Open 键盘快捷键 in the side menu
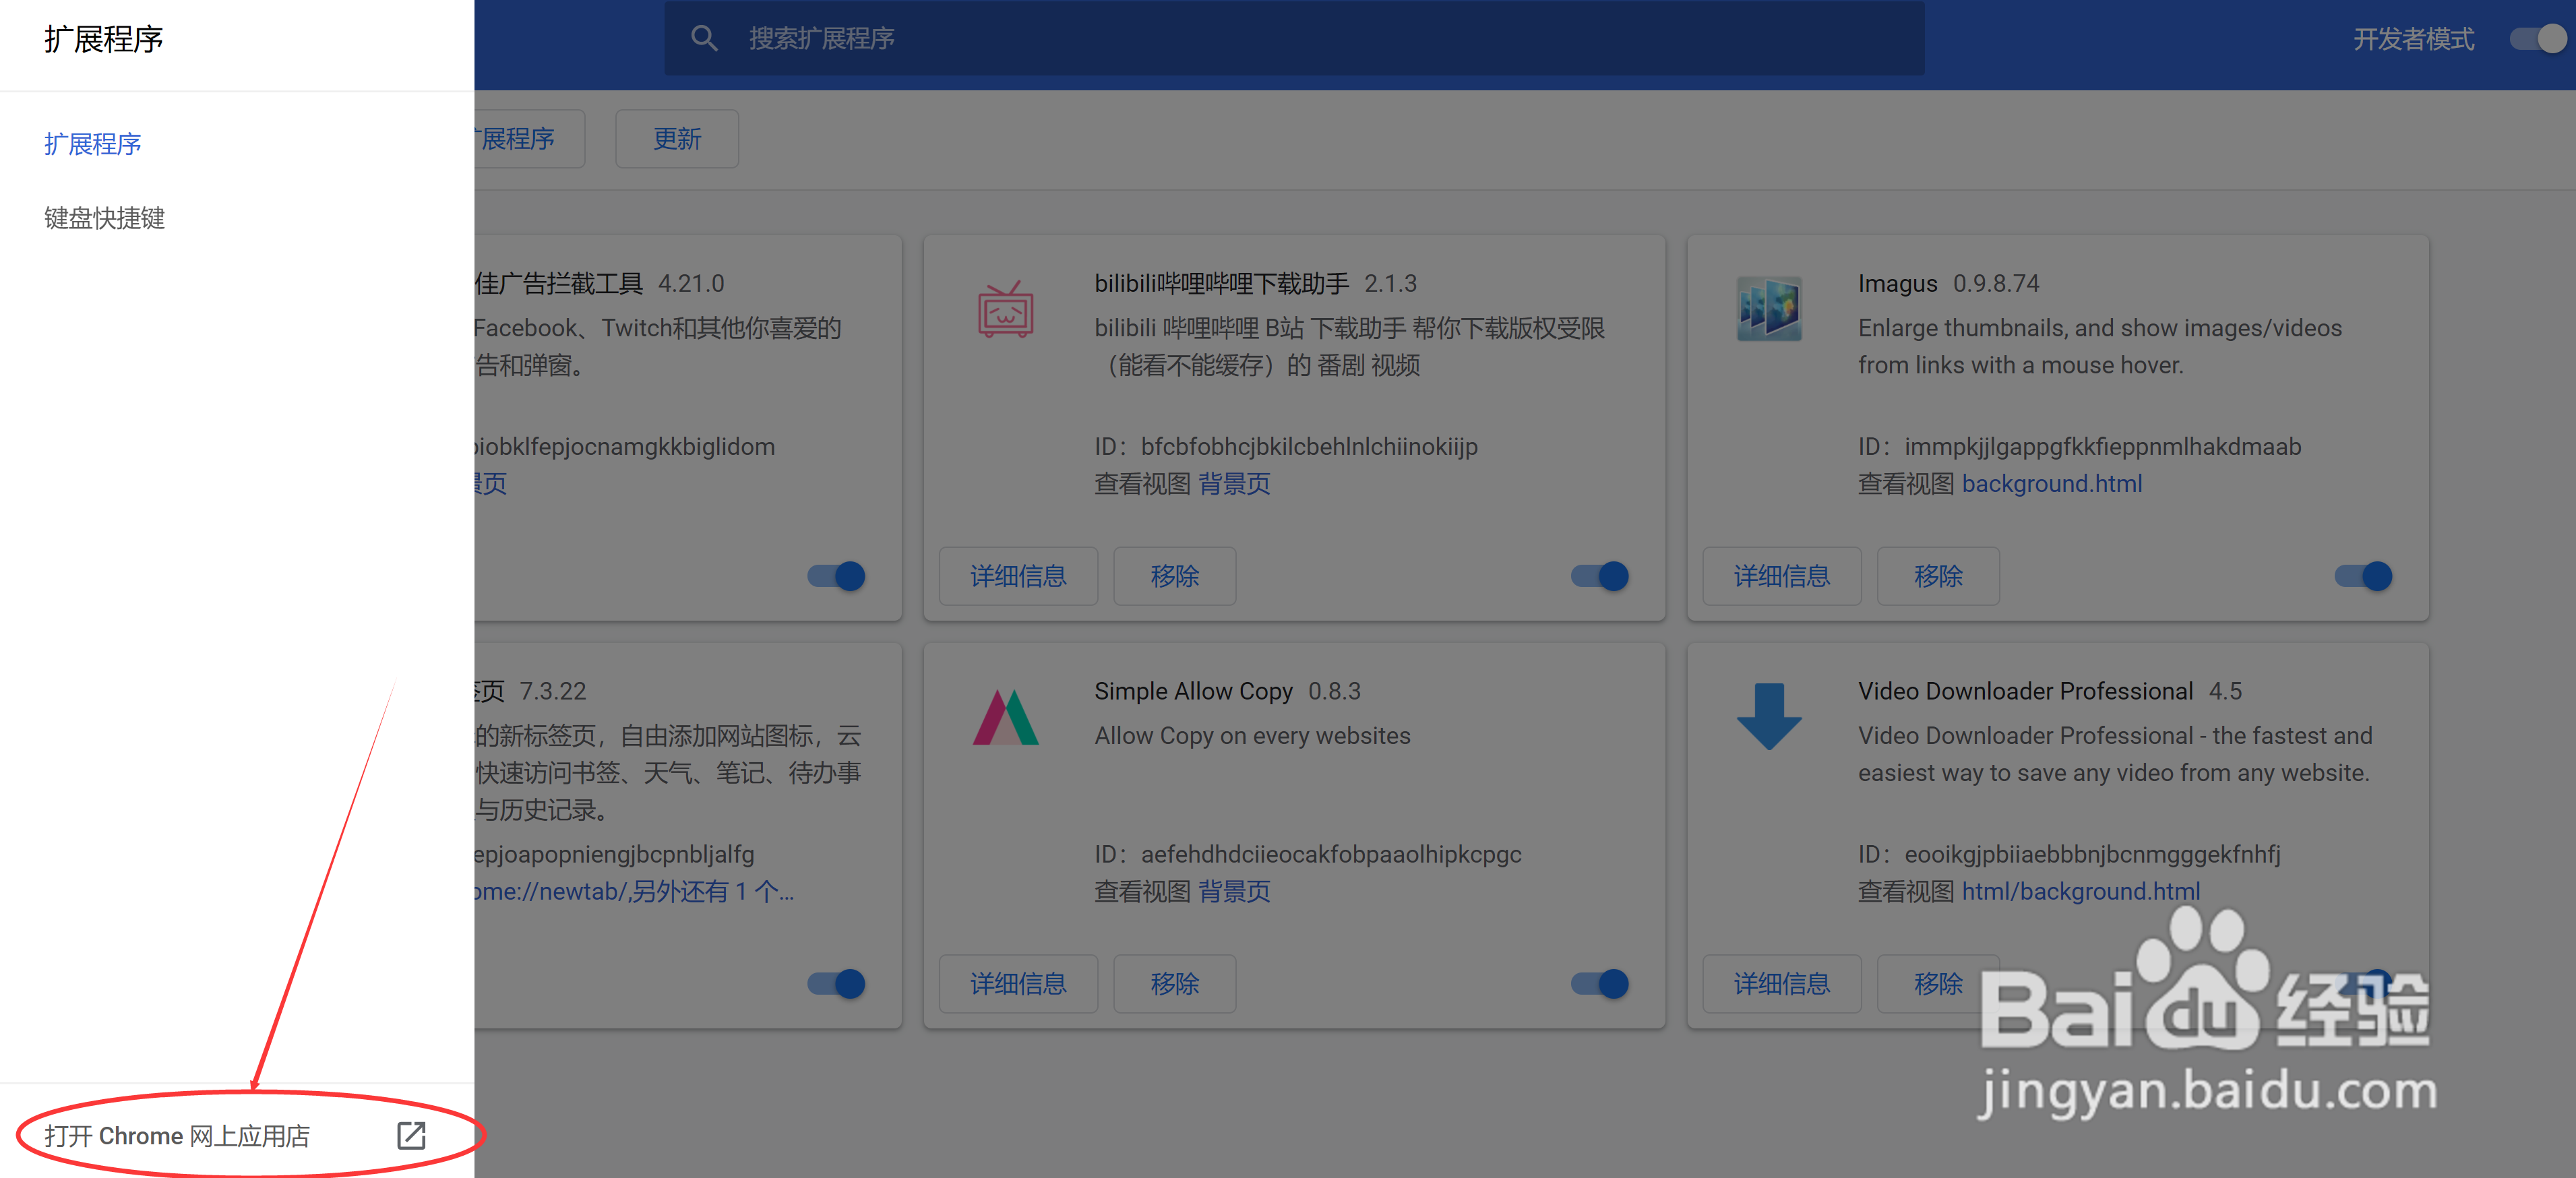 pyautogui.click(x=104, y=218)
